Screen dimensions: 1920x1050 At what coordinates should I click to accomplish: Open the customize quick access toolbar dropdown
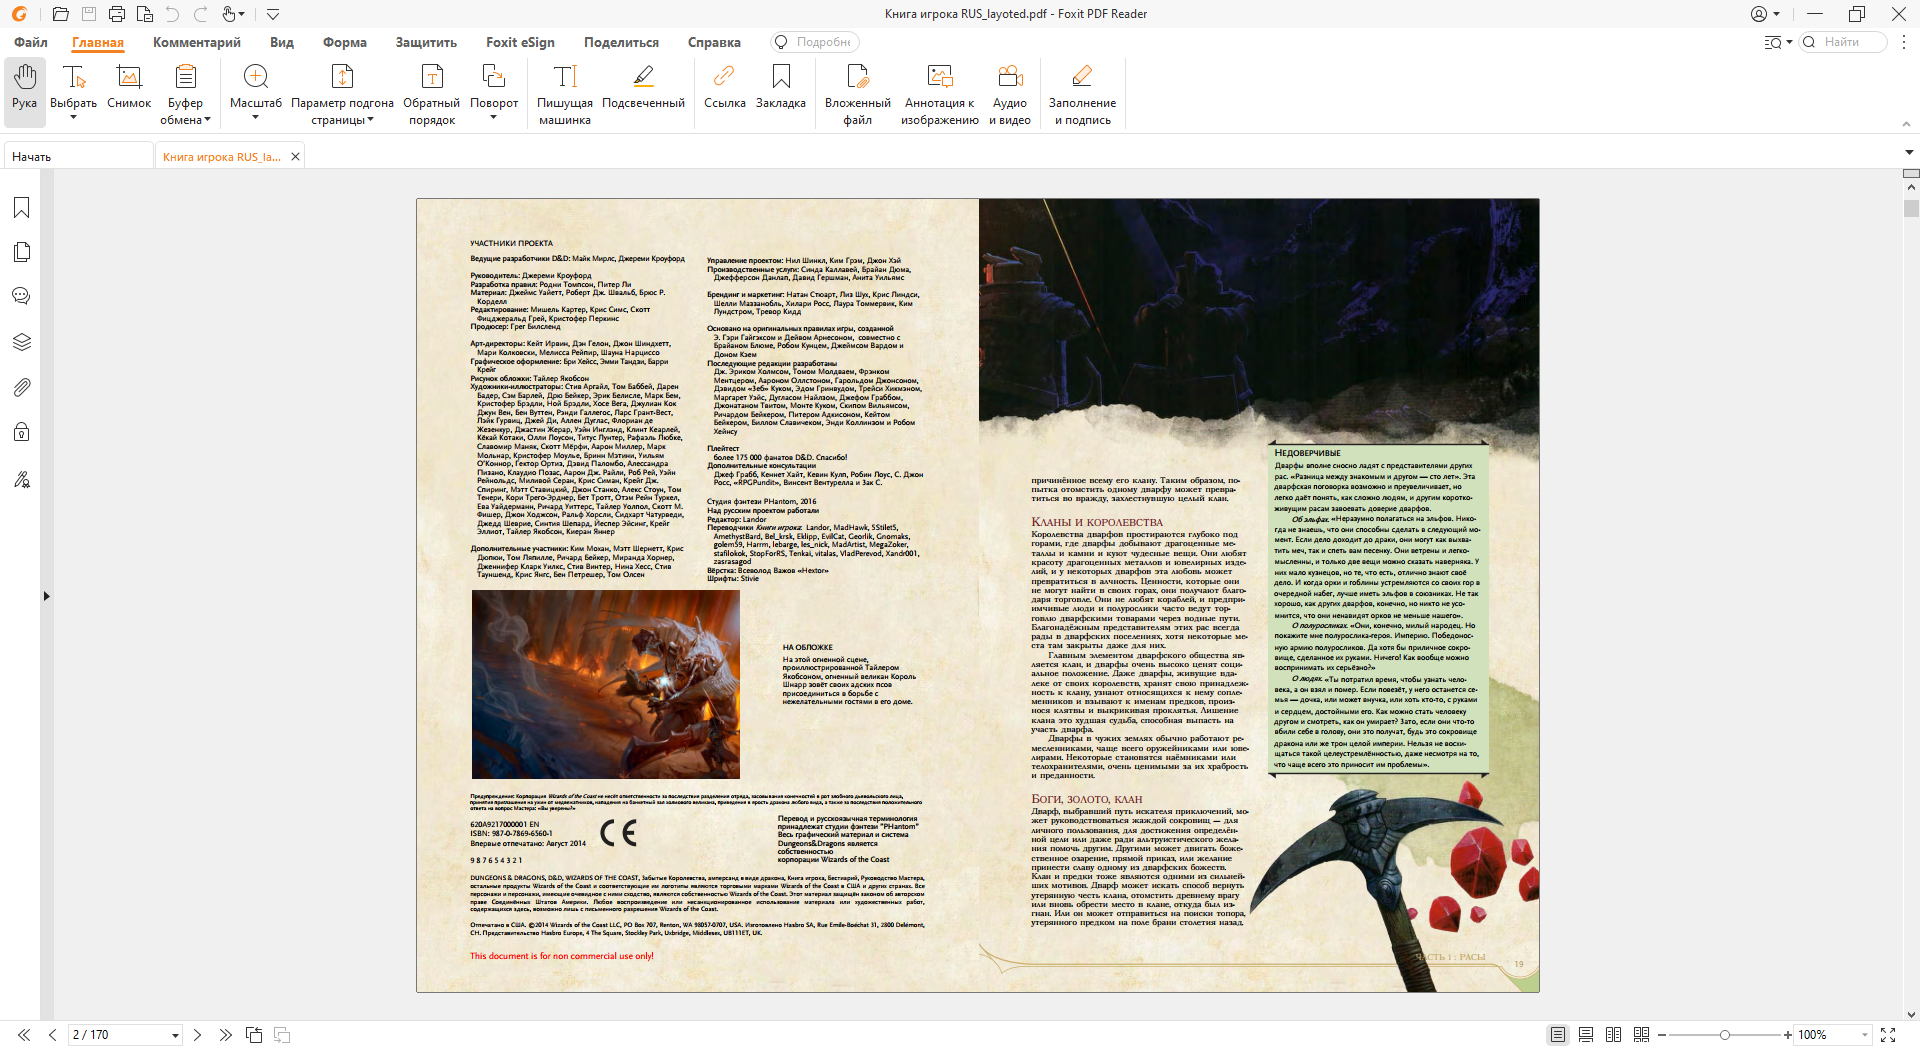(273, 14)
